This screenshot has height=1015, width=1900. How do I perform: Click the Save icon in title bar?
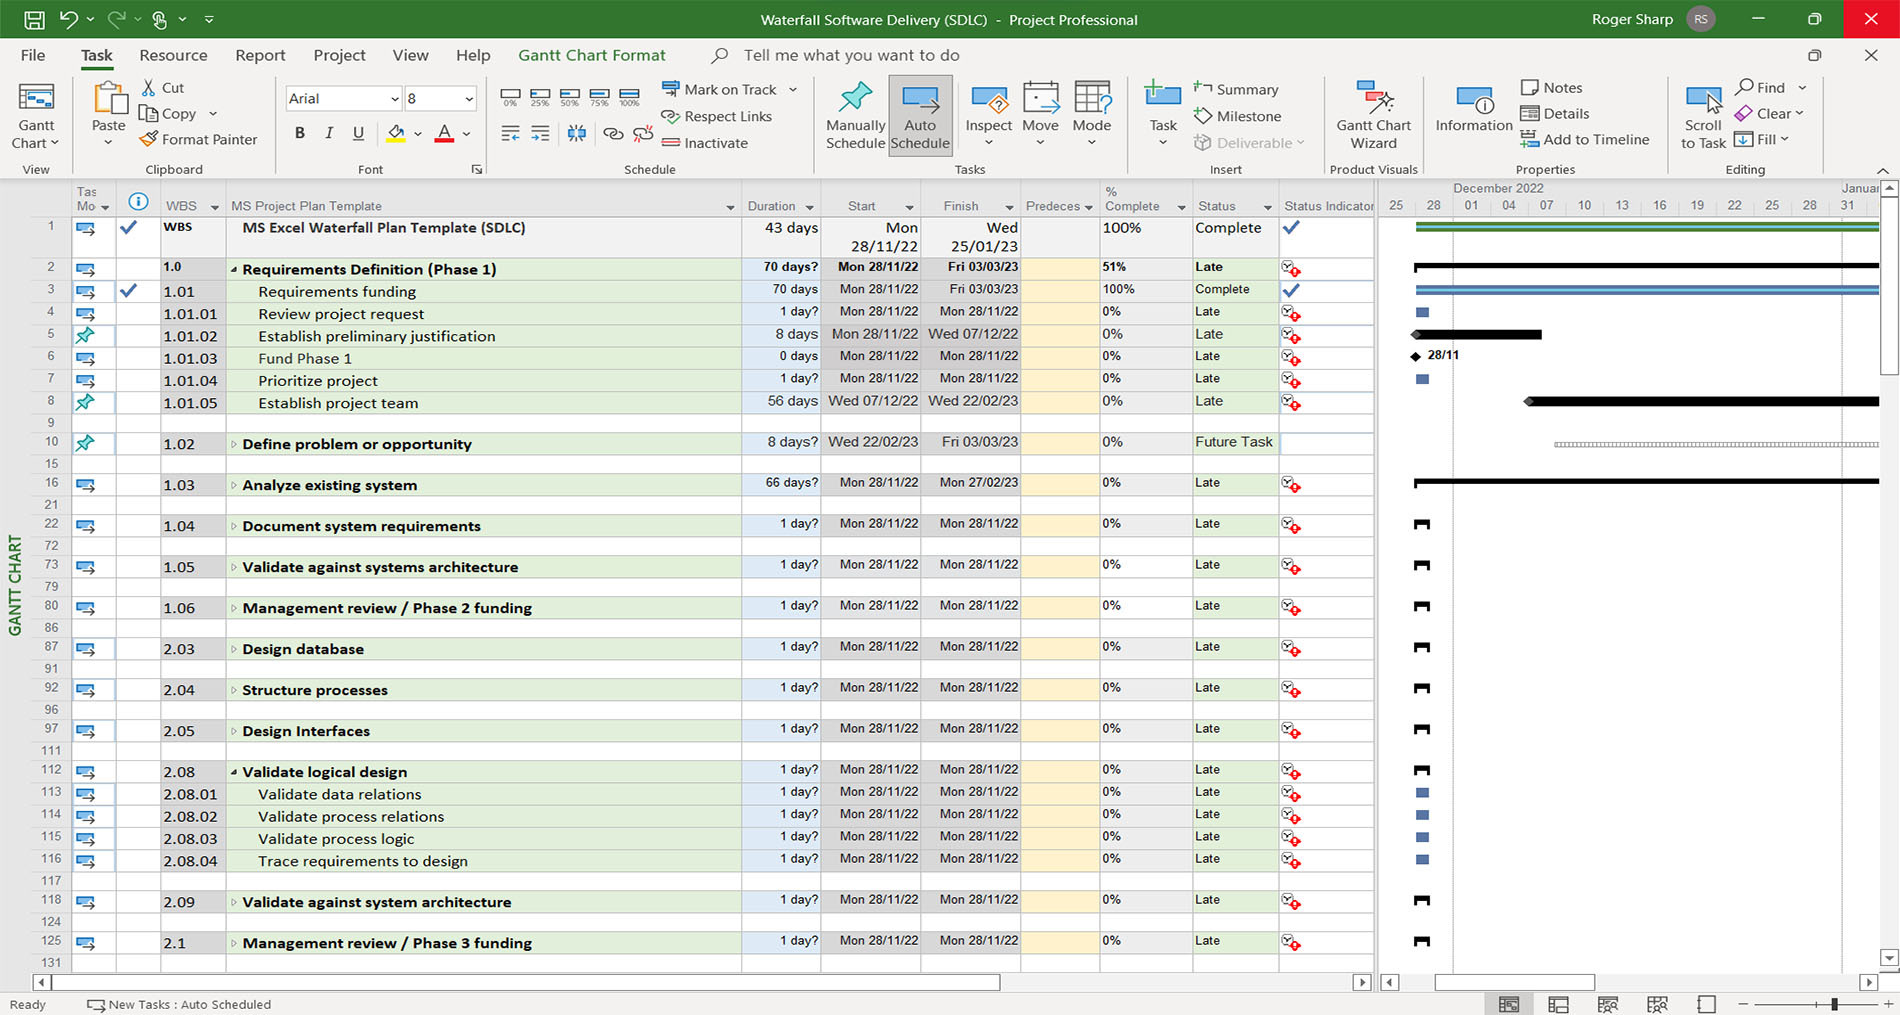(34, 19)
